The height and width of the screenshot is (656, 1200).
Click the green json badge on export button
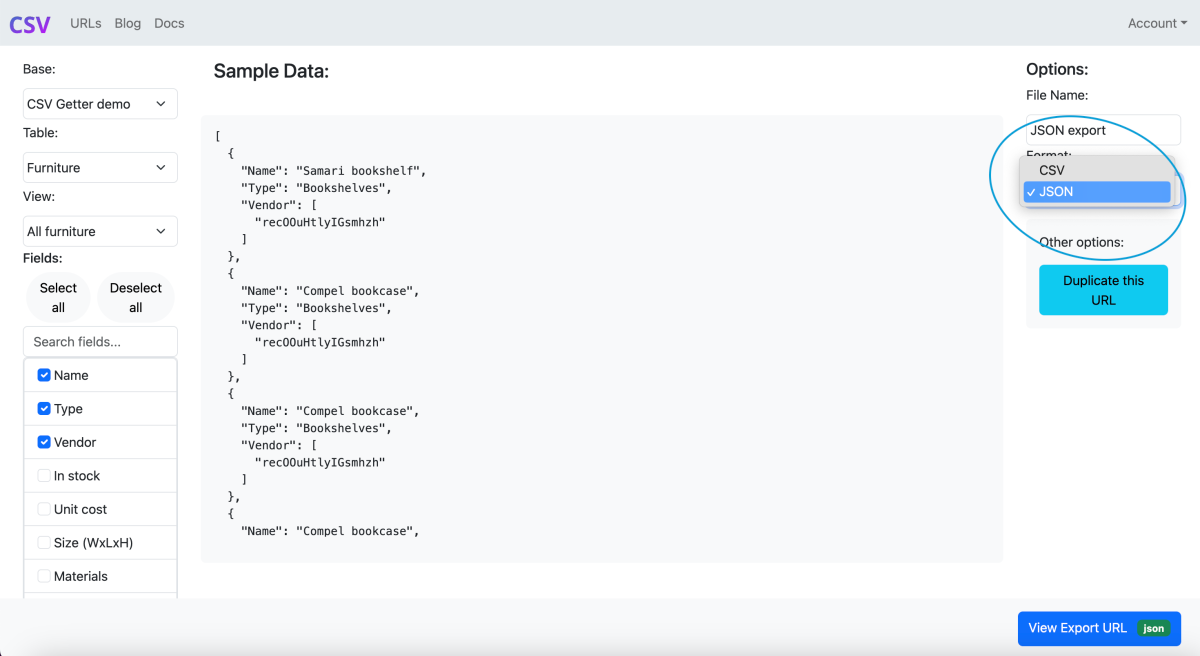tap(1152, 628)
